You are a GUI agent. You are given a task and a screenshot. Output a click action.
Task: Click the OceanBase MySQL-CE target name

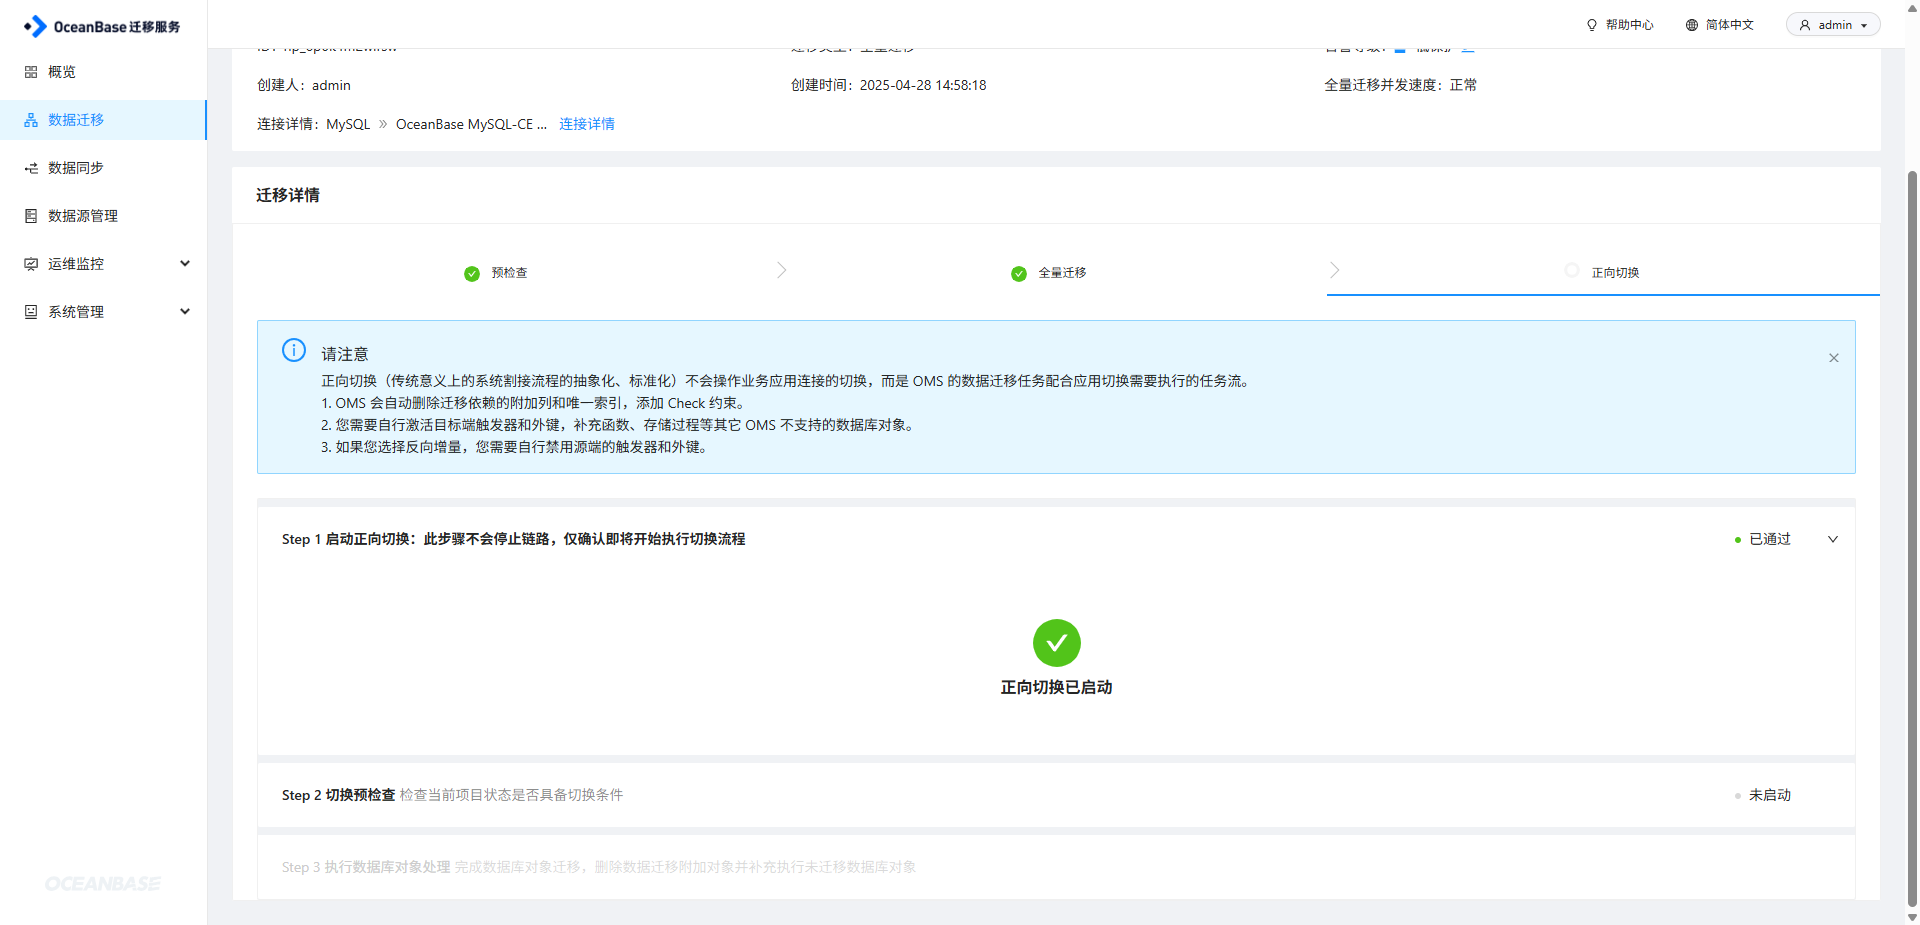point(471,124)
